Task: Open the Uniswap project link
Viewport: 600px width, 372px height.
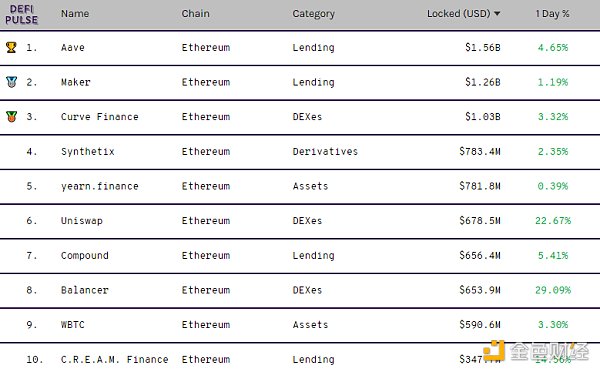Action: click(x=82, y=221)
